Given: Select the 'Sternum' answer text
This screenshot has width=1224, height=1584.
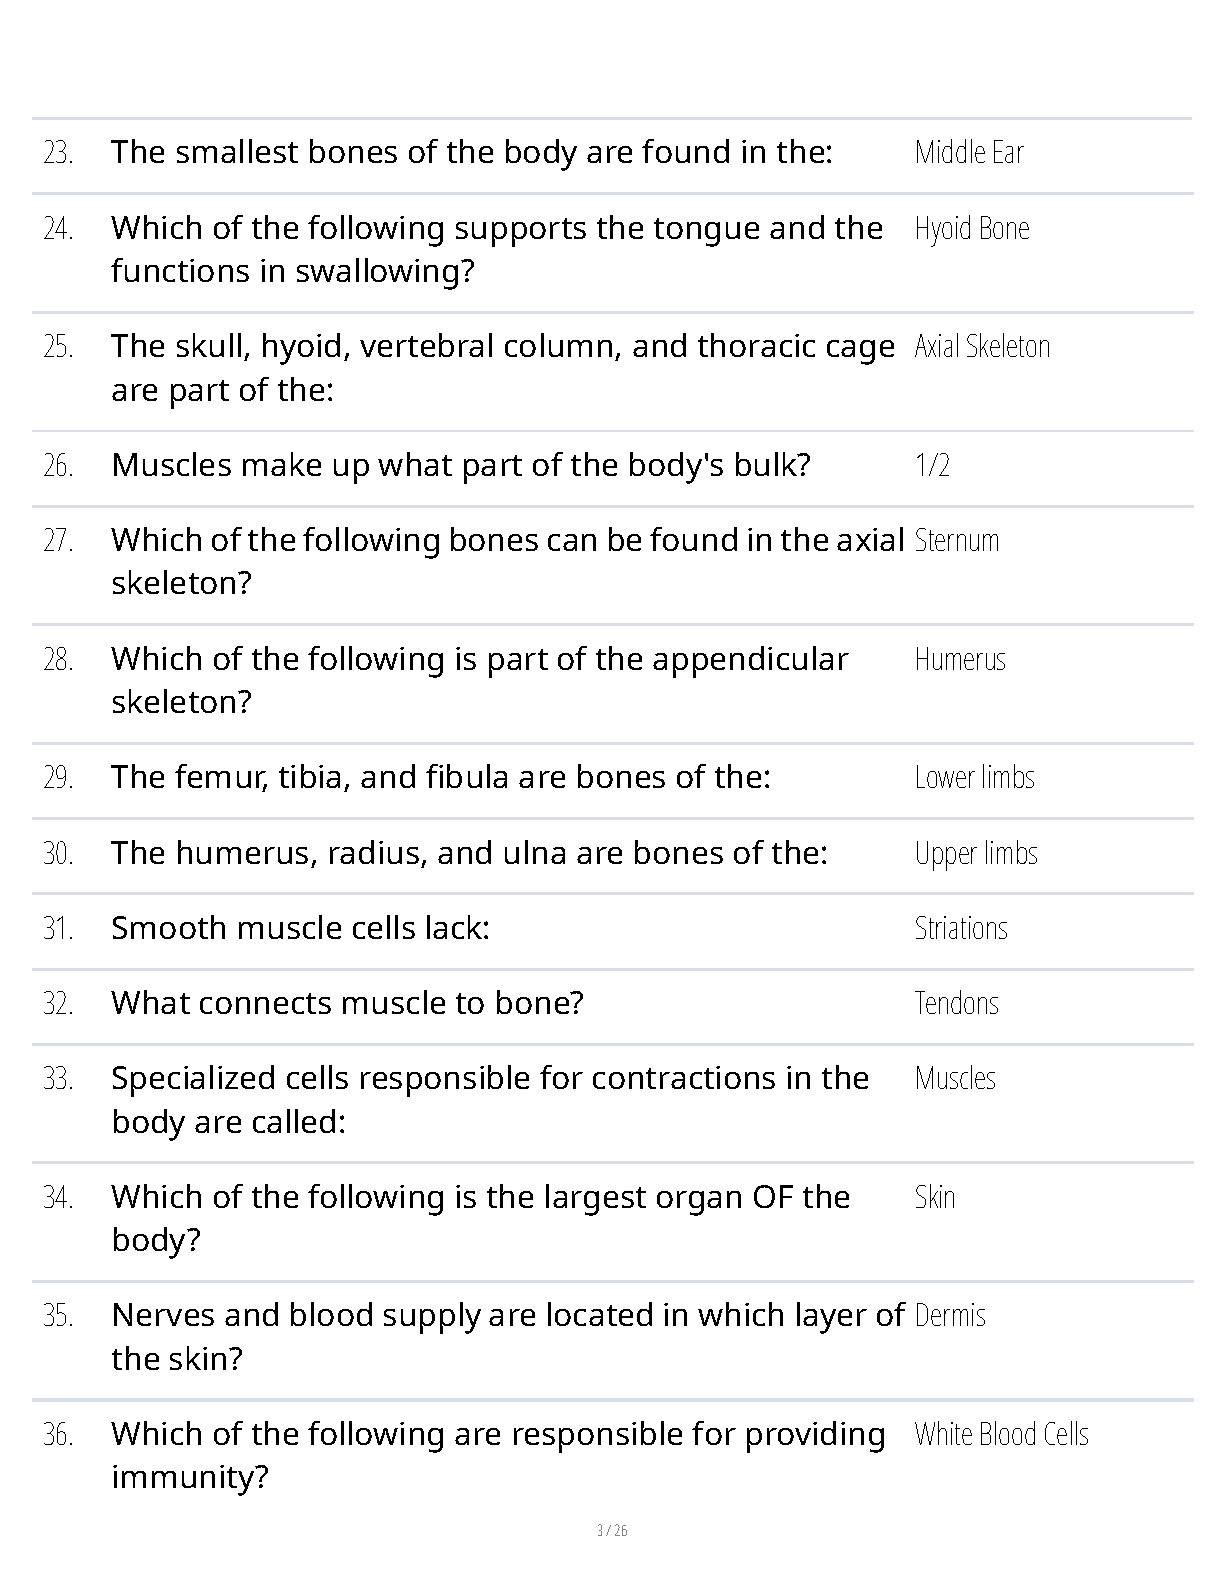Looking at the screenshot, I should [957, 540].
